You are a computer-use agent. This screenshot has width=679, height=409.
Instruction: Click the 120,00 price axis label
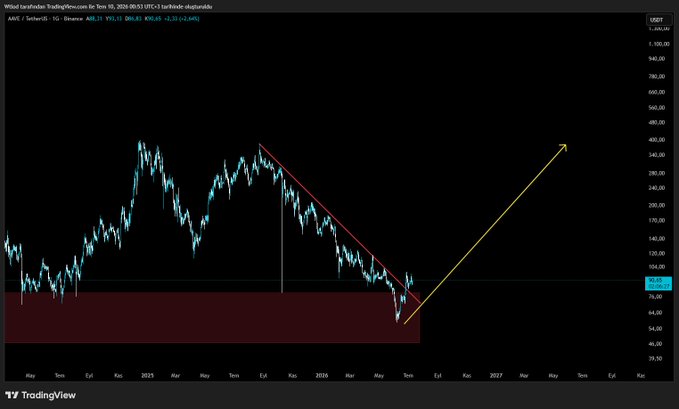coord(656,253)
